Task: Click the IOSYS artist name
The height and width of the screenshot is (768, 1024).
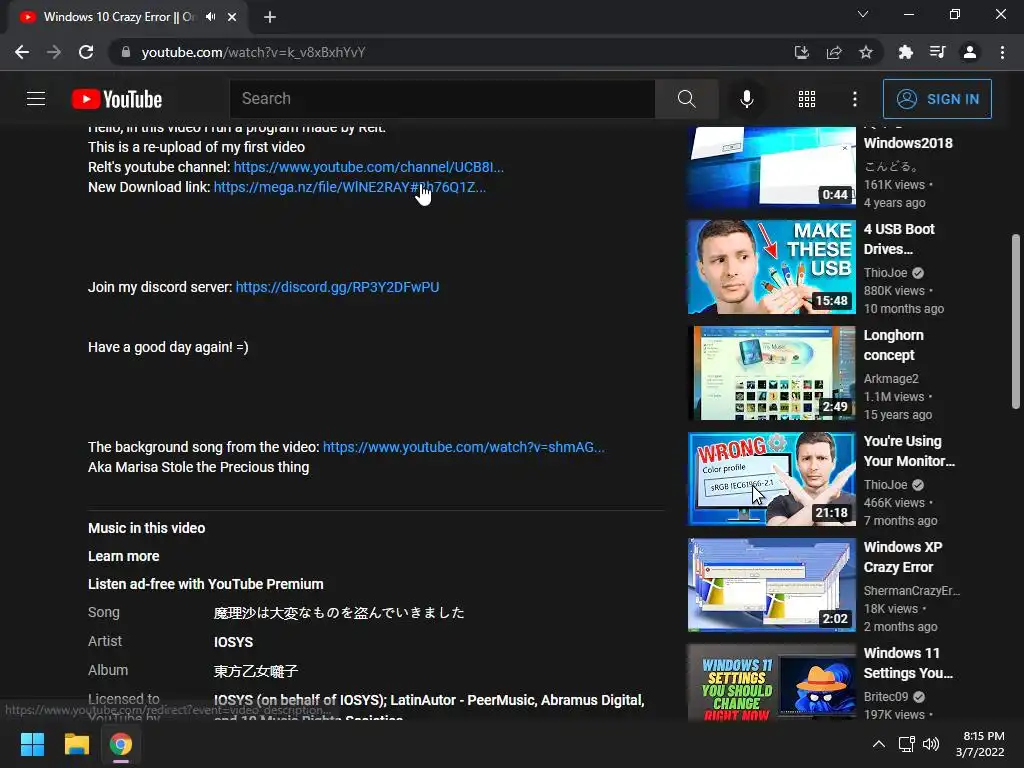Action: [x=233, y=642]
